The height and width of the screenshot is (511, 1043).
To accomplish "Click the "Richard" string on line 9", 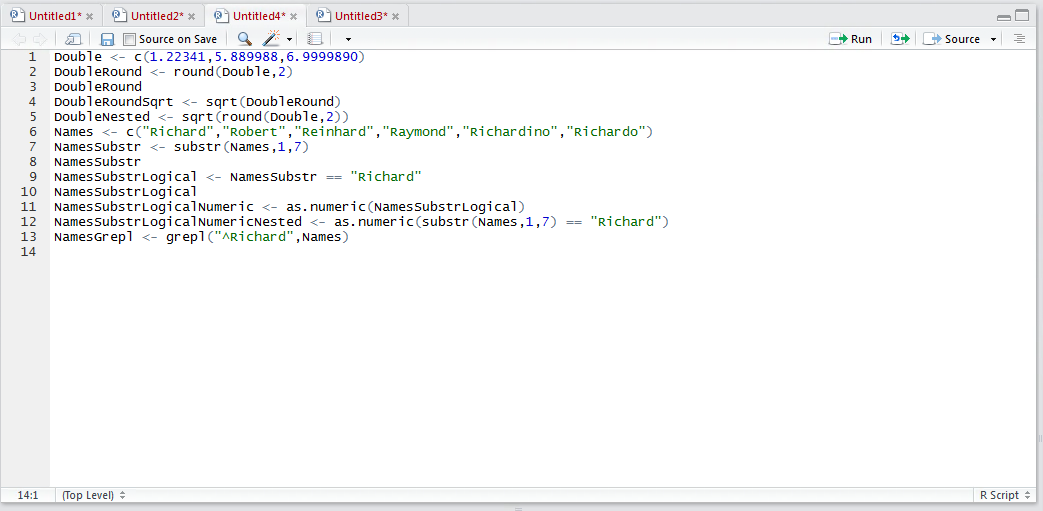I will [x=386, y=177].
